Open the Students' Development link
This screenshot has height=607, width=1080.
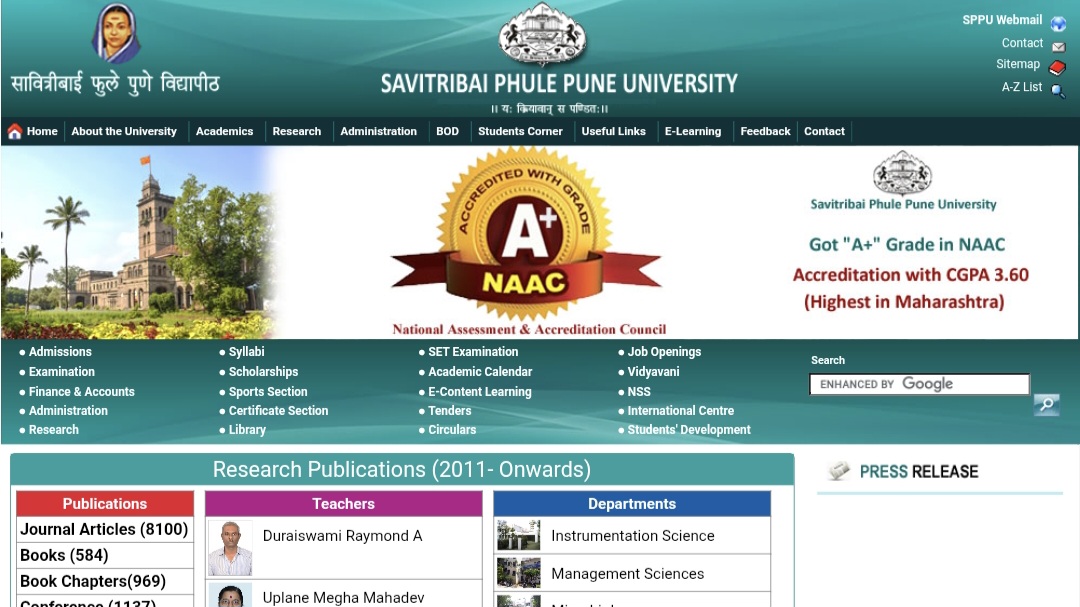tap(689, 430)
